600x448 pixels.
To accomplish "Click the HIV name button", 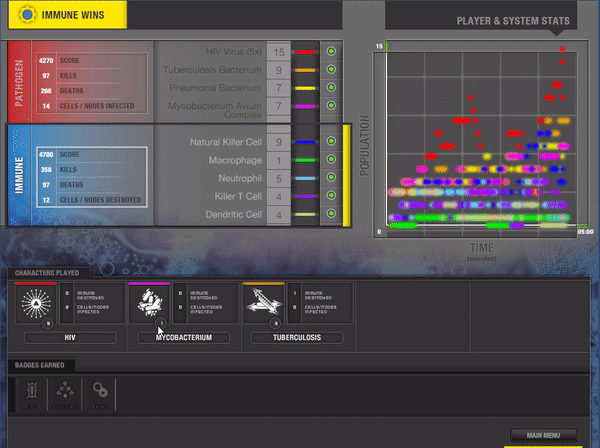I will 70,337.
